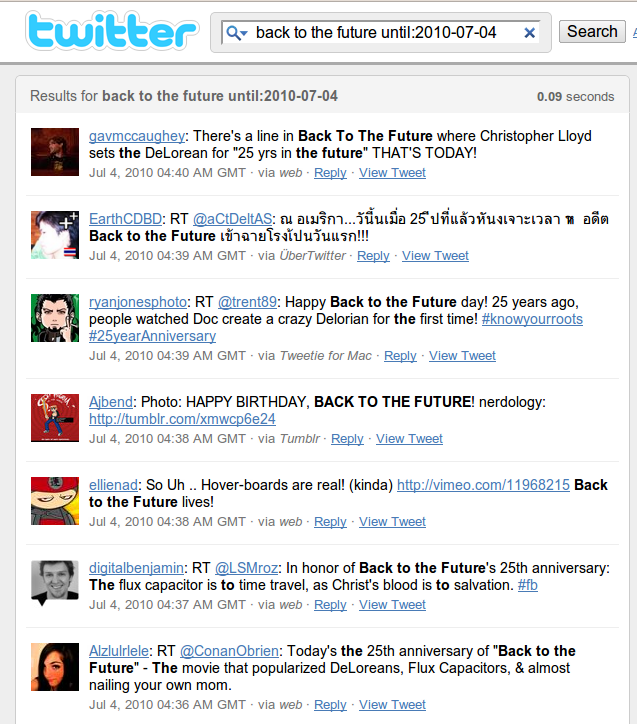Open EarthCDBD's avatar thumbnail
The height and width of the screenshot is (724, 637).
tap(55, 235)
